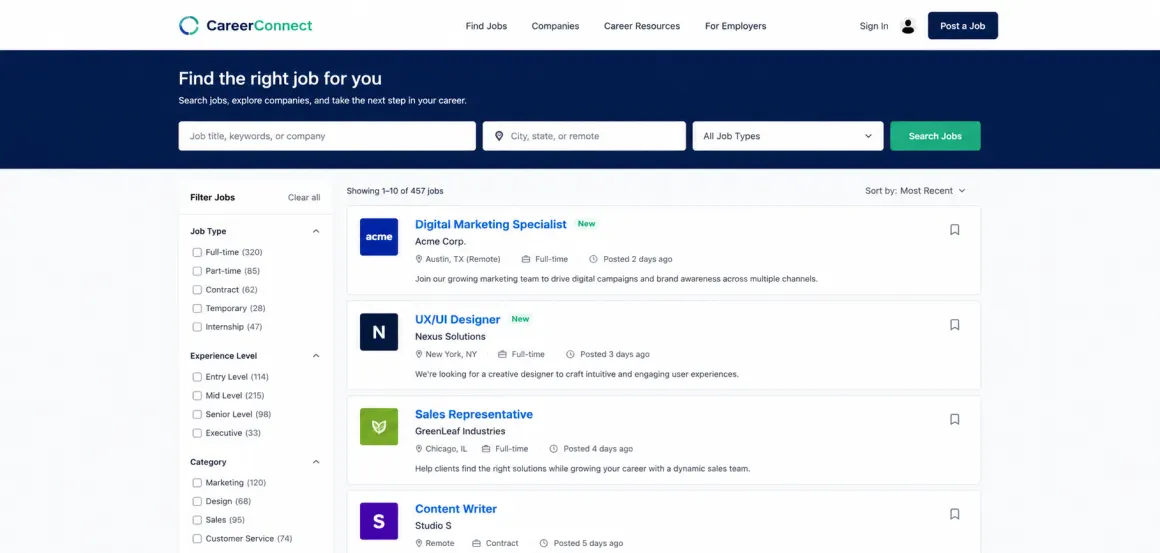1160x553 pixels.
Task: Check the Entry Level (114) filter
Action: tap(197, 377)
